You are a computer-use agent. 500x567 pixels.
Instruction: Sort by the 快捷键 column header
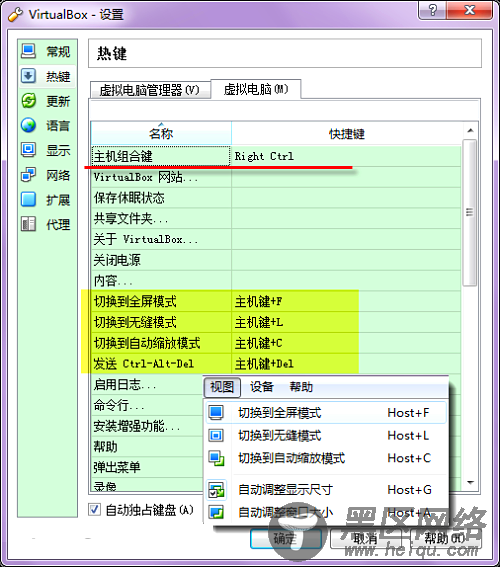347,133
